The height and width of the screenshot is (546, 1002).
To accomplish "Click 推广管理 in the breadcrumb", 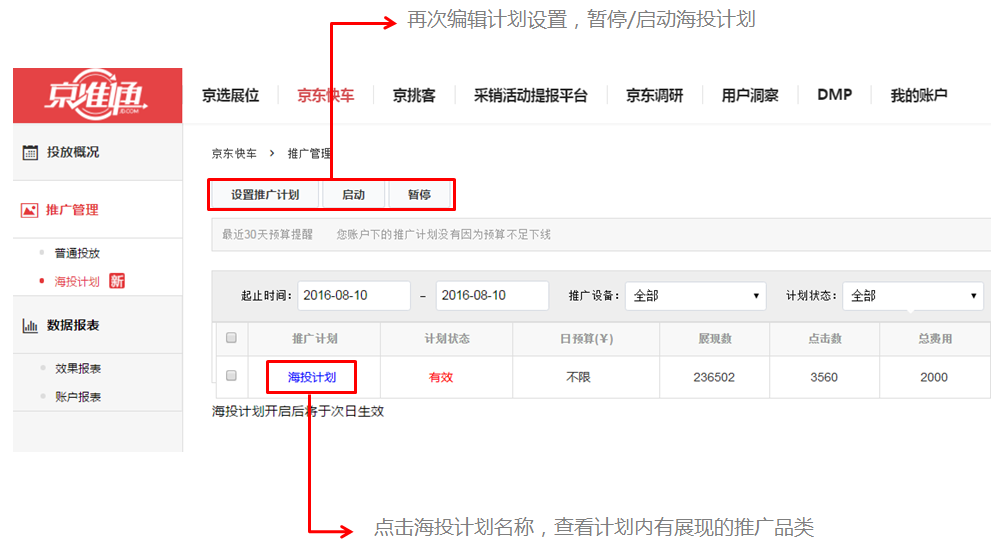I will (x=309, y=153).
